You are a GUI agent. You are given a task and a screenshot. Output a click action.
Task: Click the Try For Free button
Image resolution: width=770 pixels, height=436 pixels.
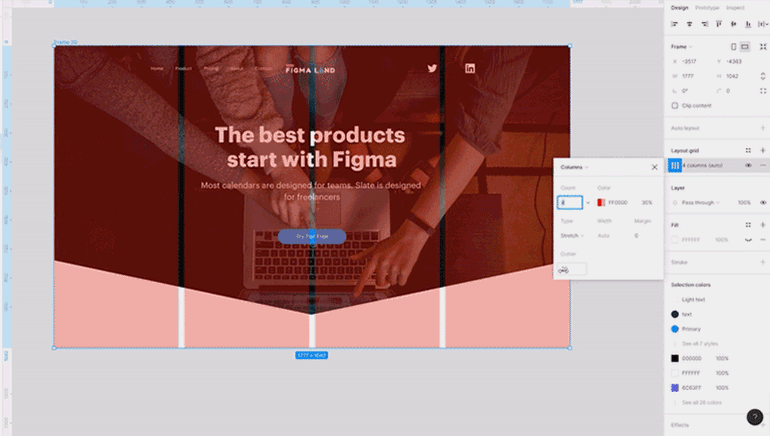pos(312,236)
